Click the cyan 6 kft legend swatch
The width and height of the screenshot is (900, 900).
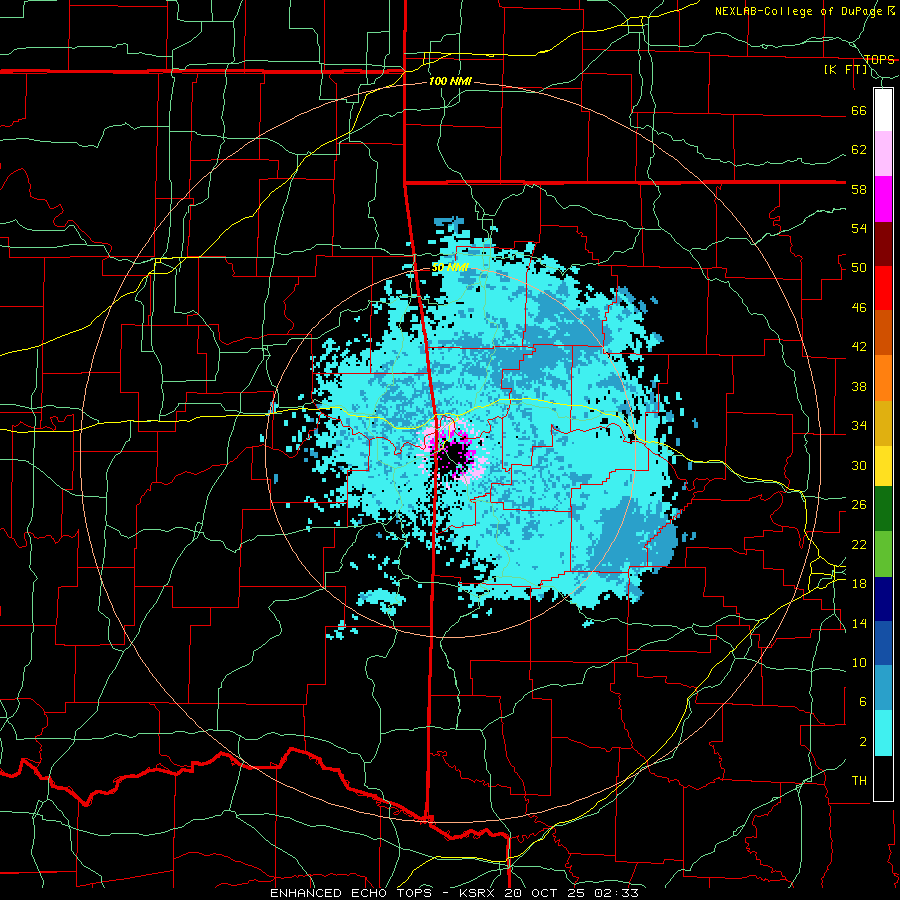pyautogui.click(x=883, y=733)
